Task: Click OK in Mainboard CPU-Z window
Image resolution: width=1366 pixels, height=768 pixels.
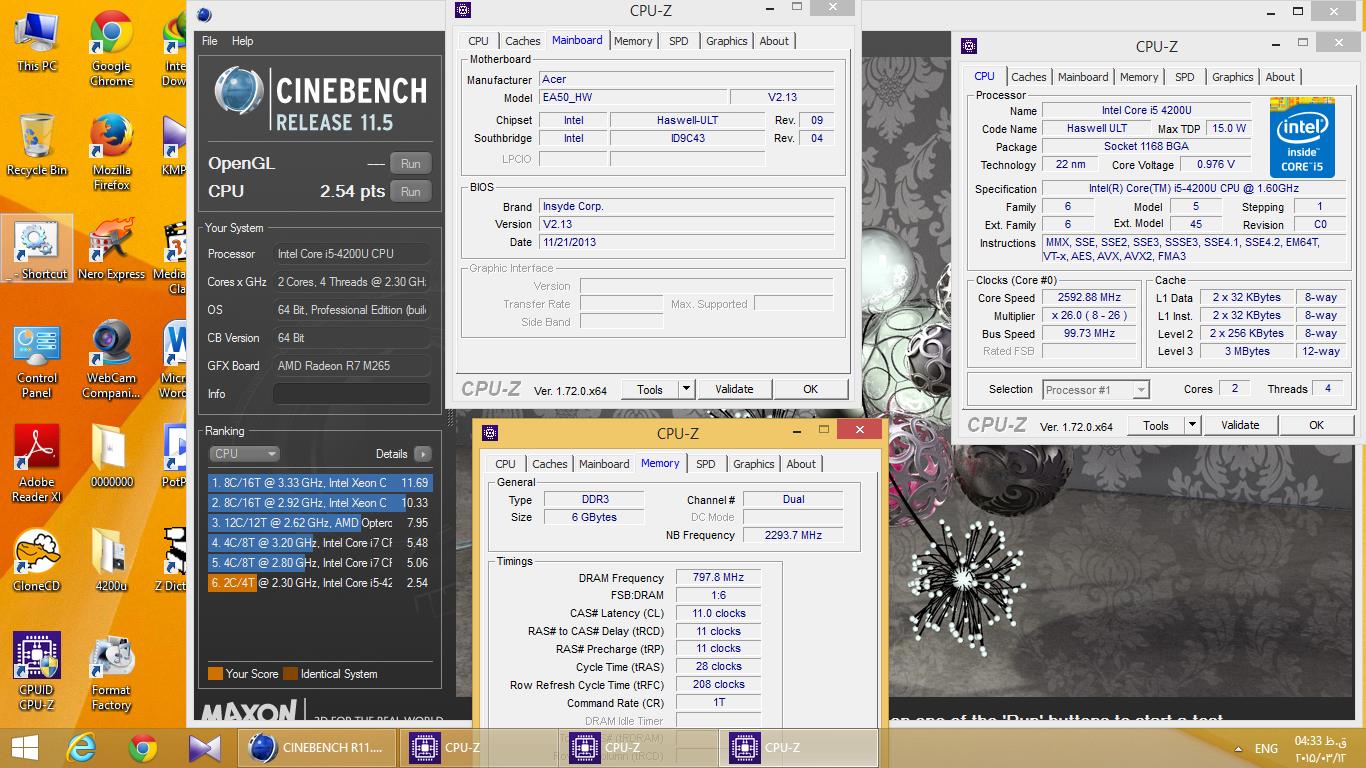Action: 810,389
